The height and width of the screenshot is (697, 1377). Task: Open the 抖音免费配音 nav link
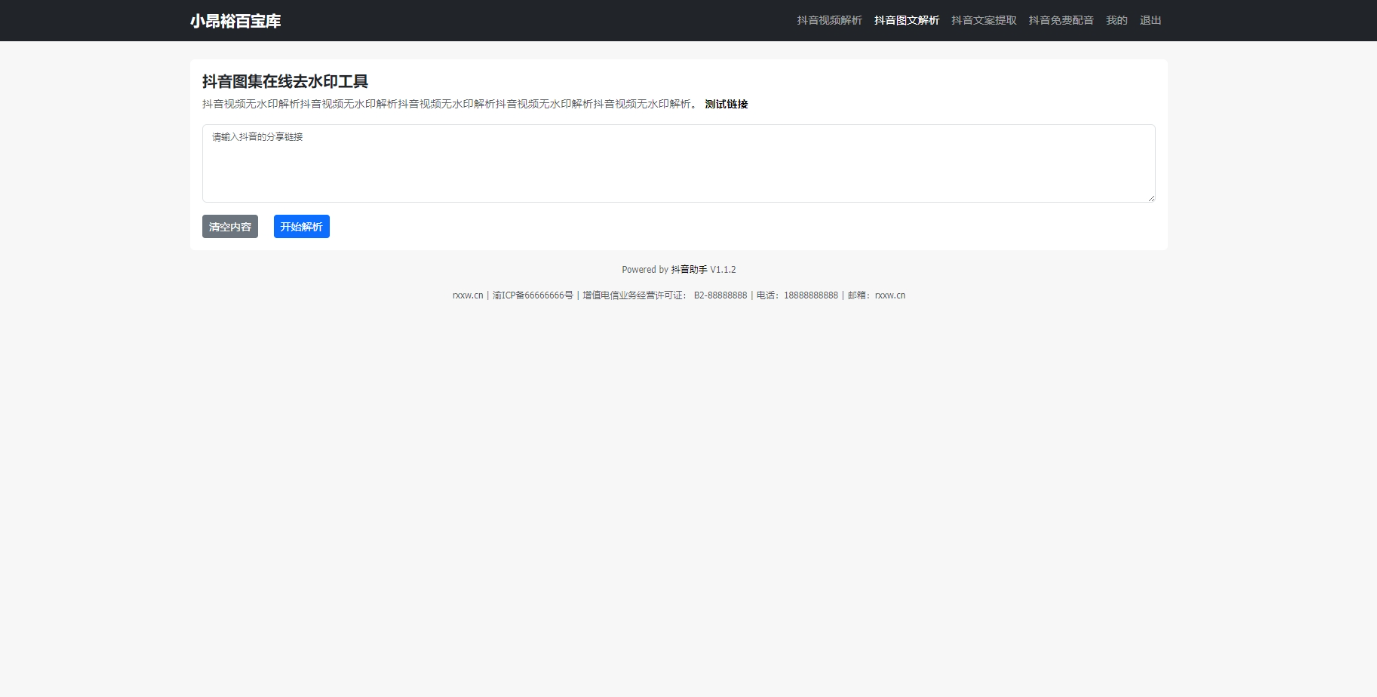[1061, 21]
